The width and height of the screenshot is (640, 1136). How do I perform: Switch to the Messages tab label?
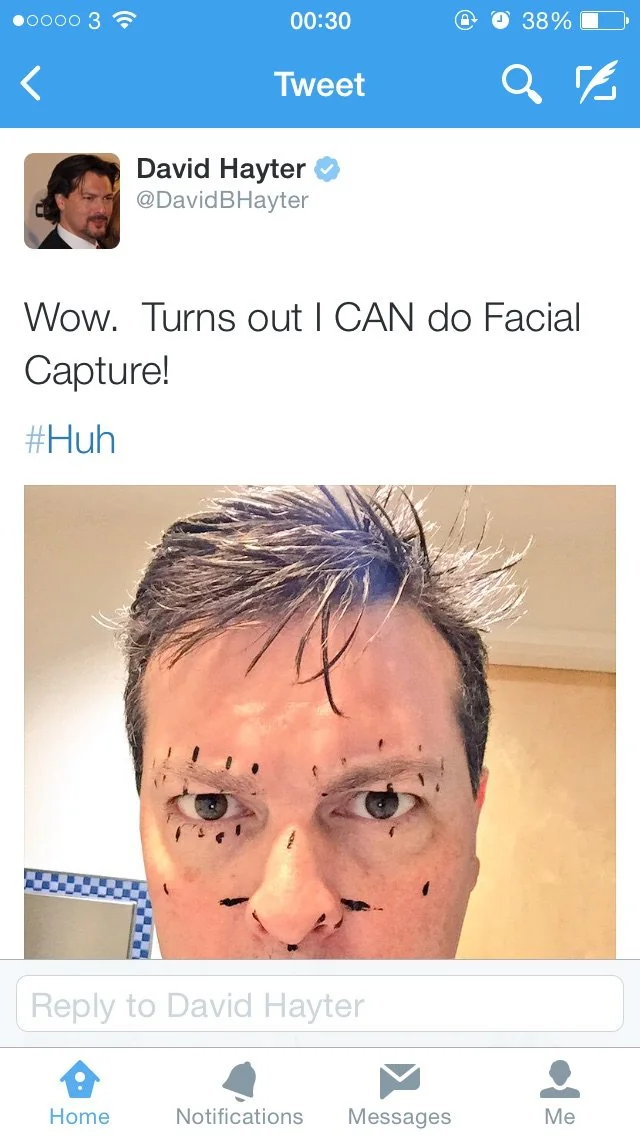(x=399, y=1116)
